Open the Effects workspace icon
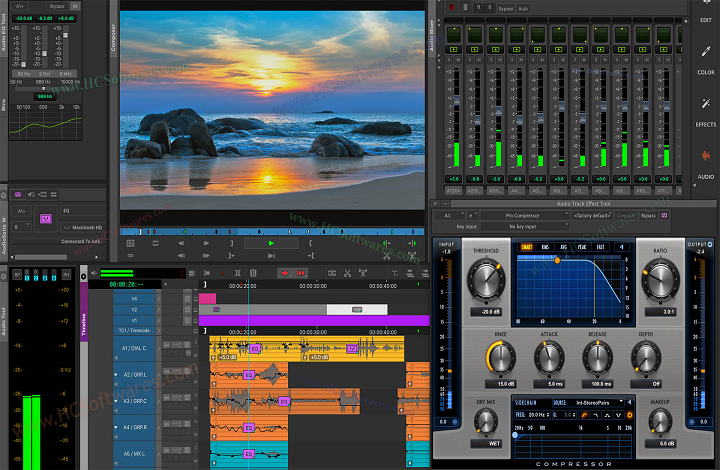 (x=706, y=105)
